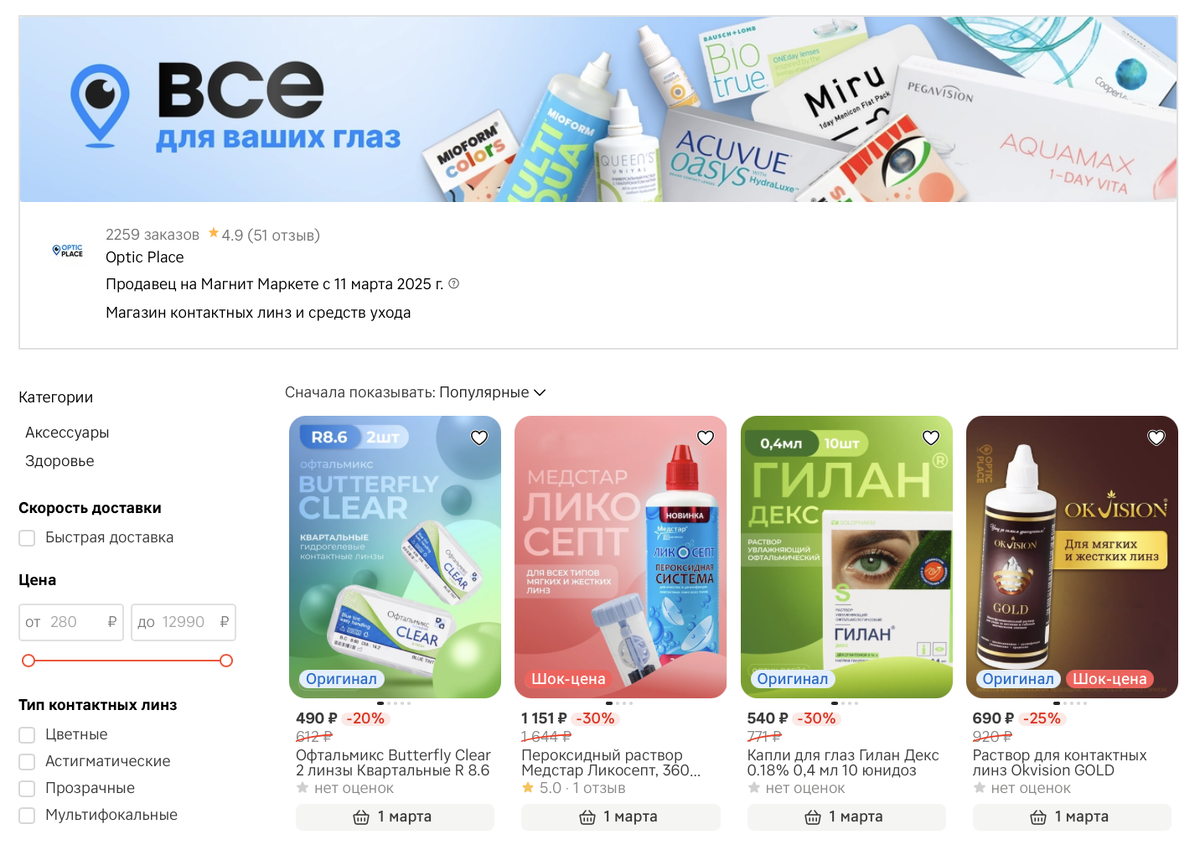Add Гилан Декс drops to cart, 1 марта
1200x845 pixels.
point(846,817)
